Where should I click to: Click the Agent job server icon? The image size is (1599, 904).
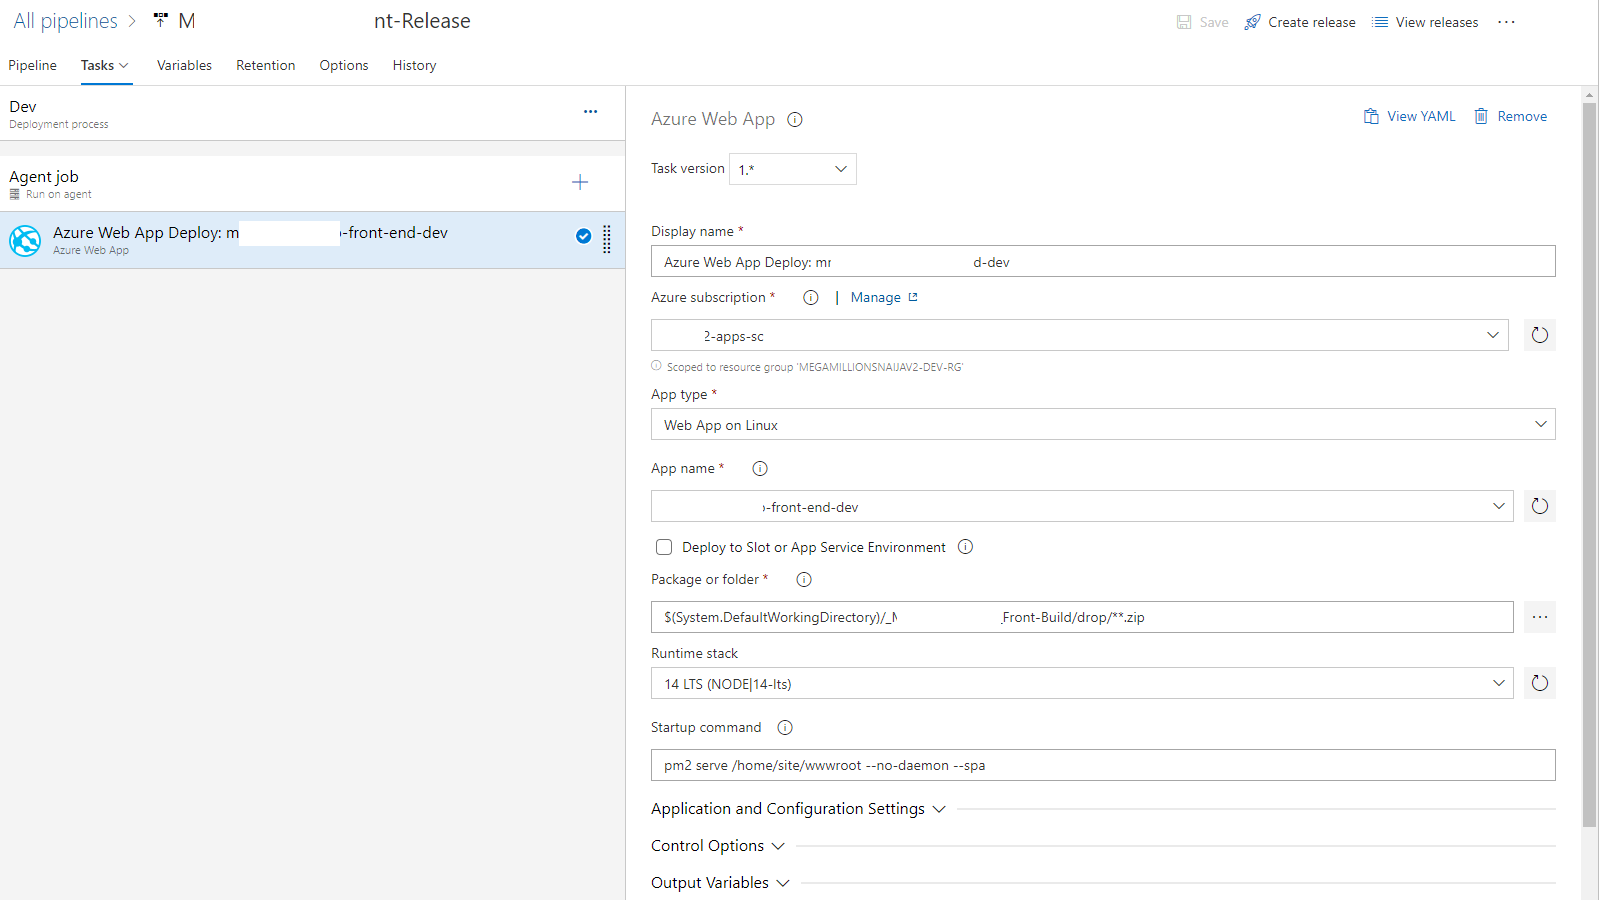(15, 194)
